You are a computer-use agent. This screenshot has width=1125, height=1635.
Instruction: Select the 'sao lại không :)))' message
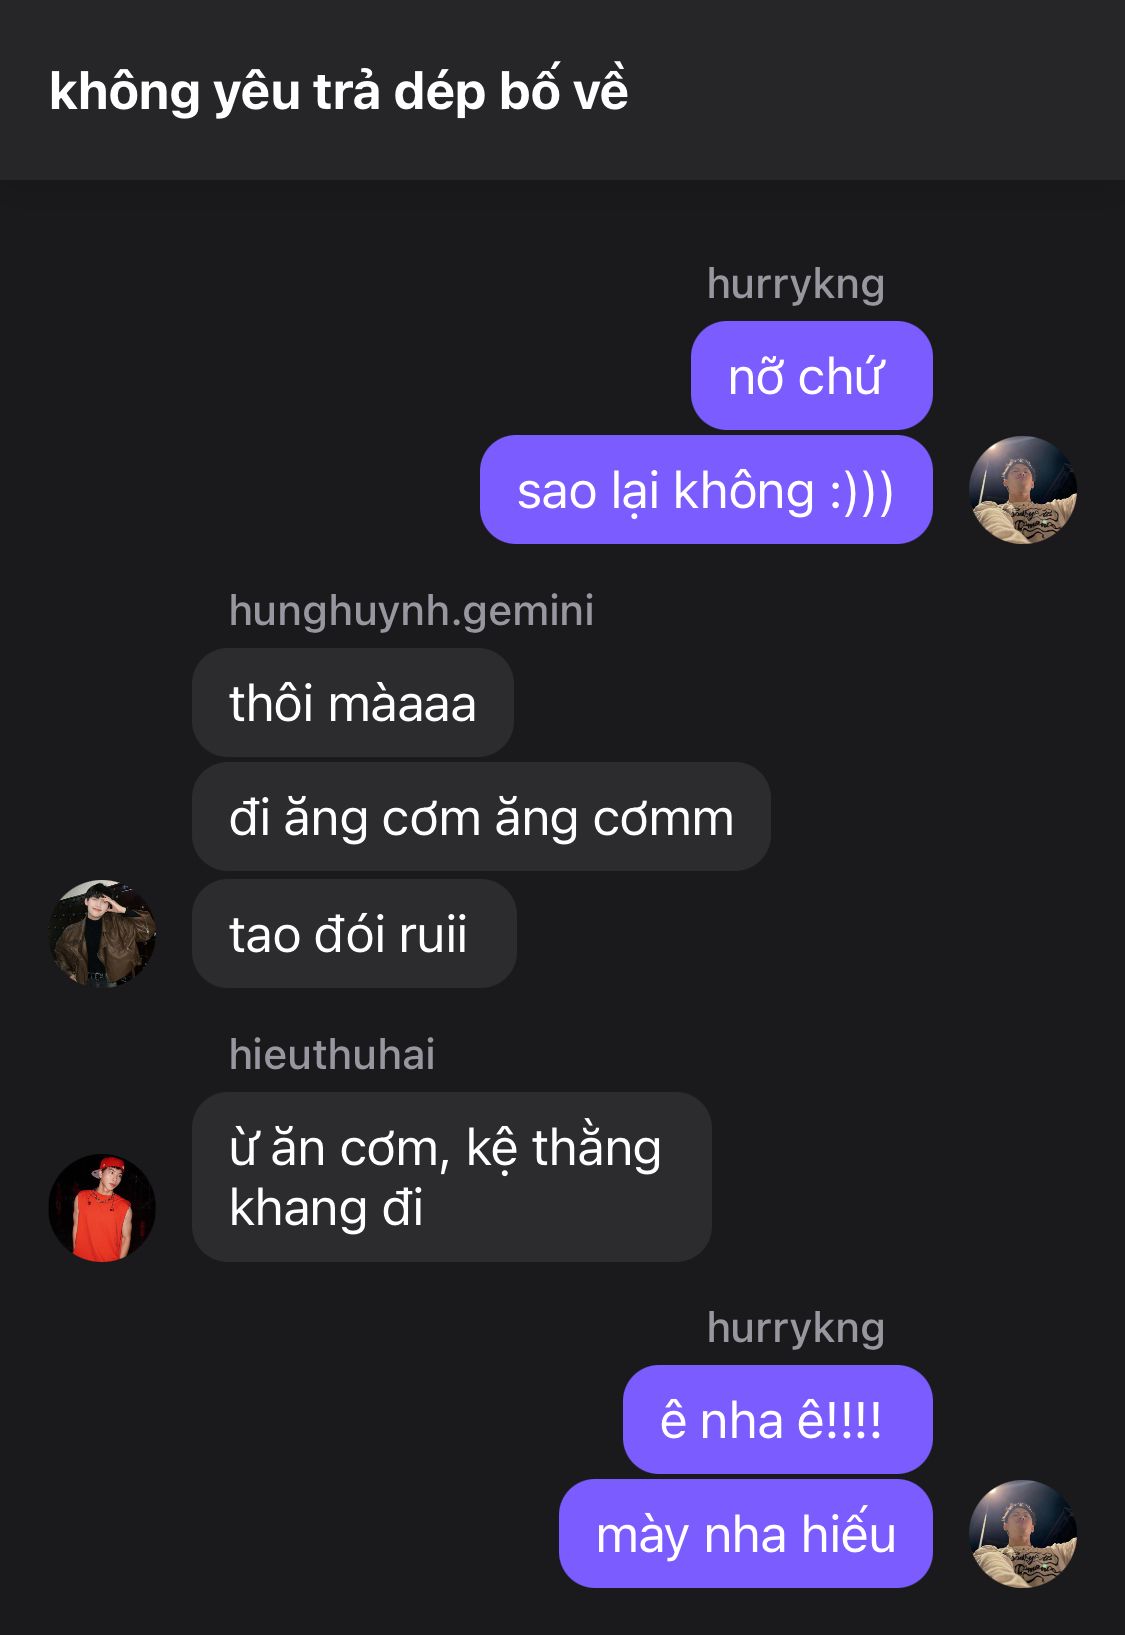pyautogui.click(x=706, y=490)
